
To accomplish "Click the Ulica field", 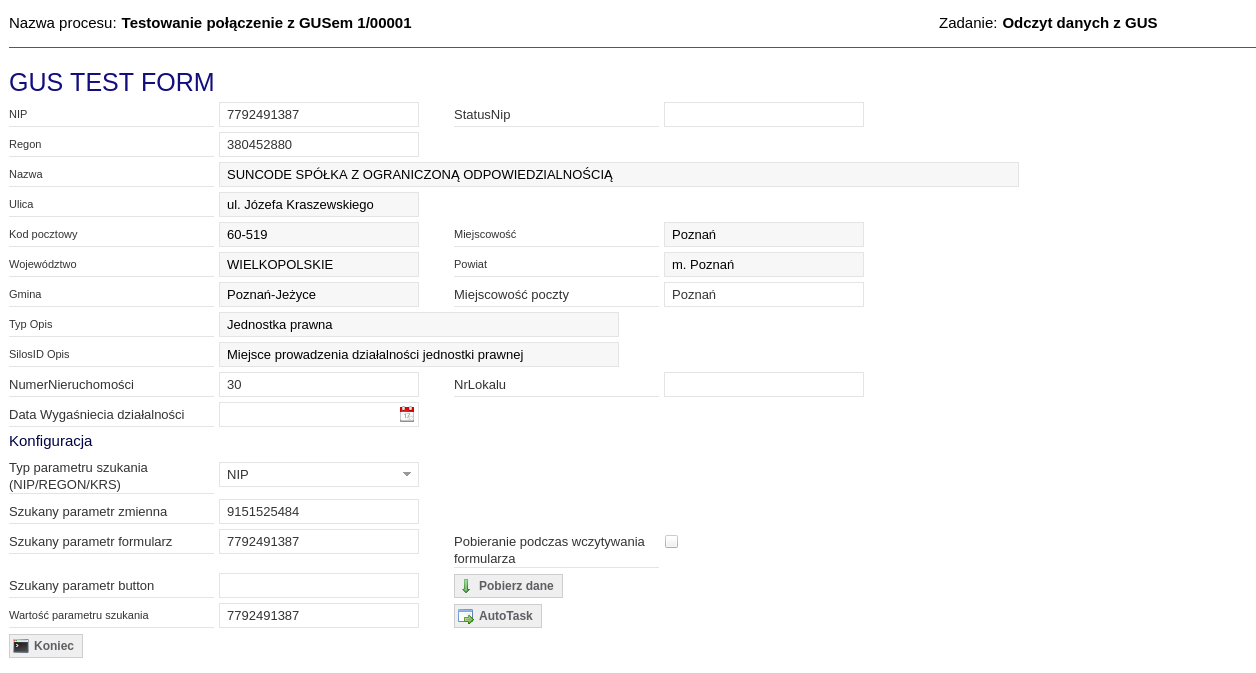I will [x=319, y=204].
